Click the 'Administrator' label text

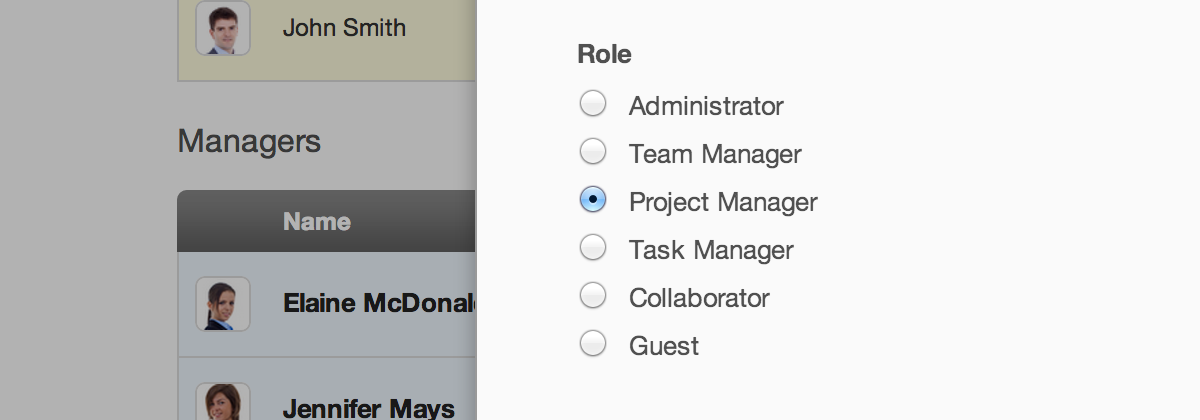point(706,106)
